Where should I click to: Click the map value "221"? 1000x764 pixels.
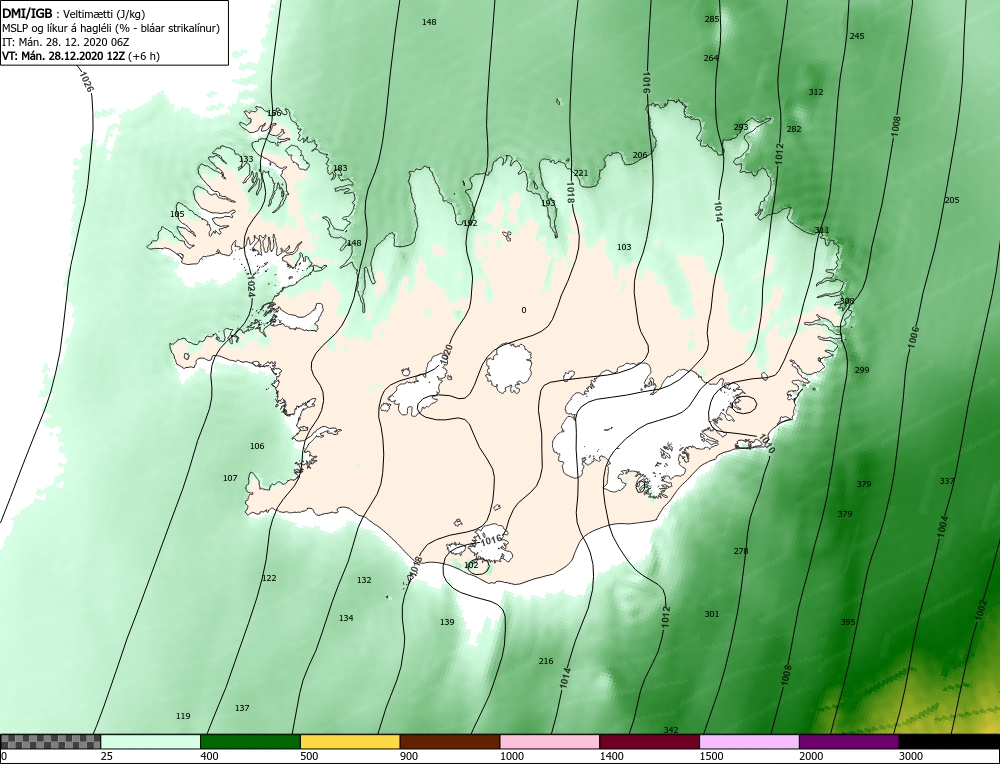(x=581, y=173)
